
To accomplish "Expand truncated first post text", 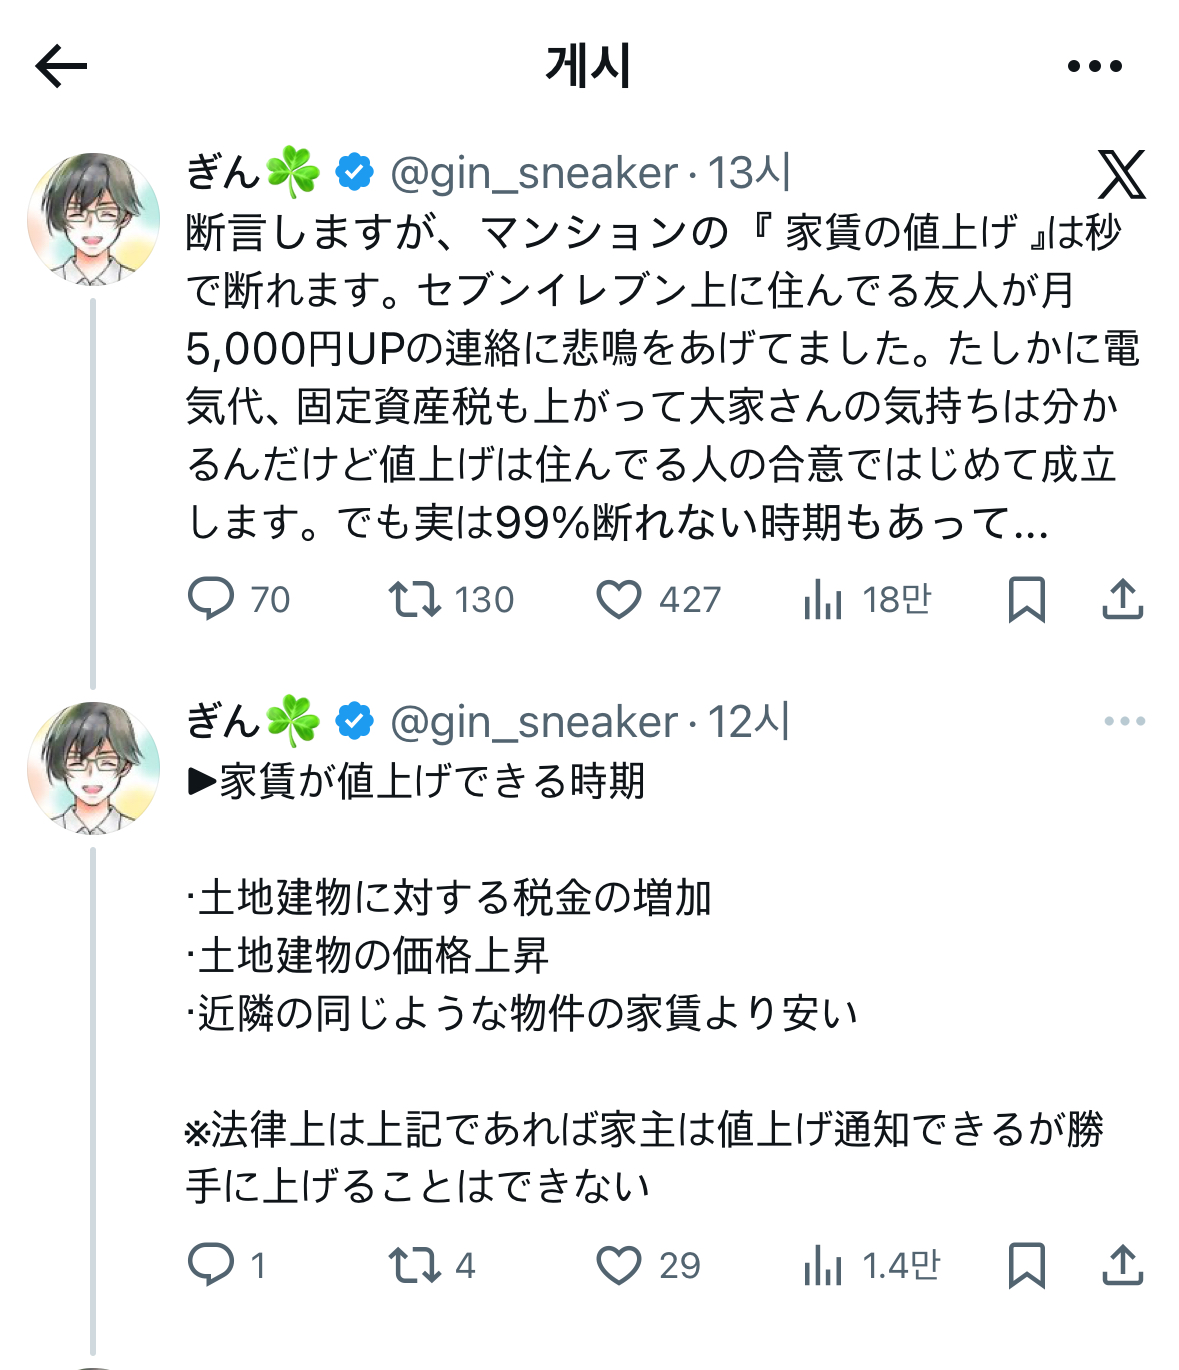I will pyautogui.click(x=1028, y=522).
